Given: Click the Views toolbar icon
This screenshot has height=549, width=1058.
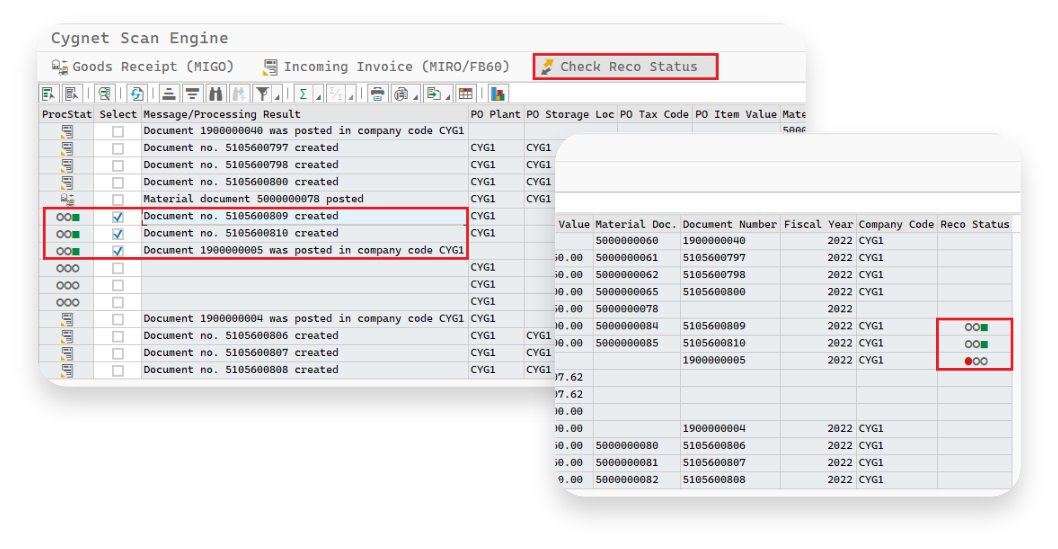Looking at the screenshot, I should [x=401, y=94].
